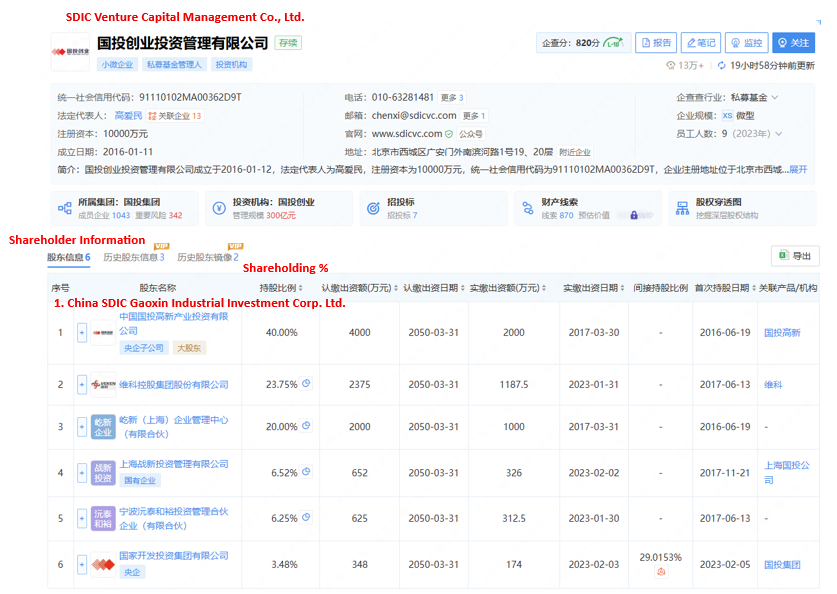The image size is (837, 594).
Task: Expand row 1 shareholder plus button
Action: 82,332
